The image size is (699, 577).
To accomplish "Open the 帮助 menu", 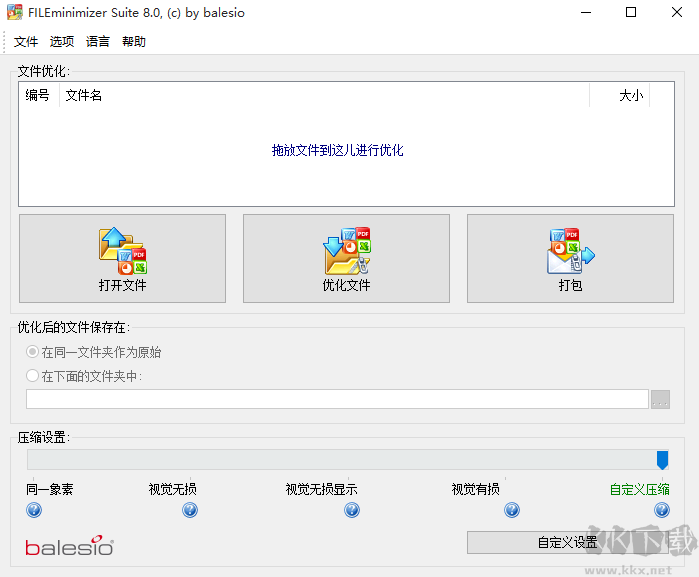I will (134, 42).
